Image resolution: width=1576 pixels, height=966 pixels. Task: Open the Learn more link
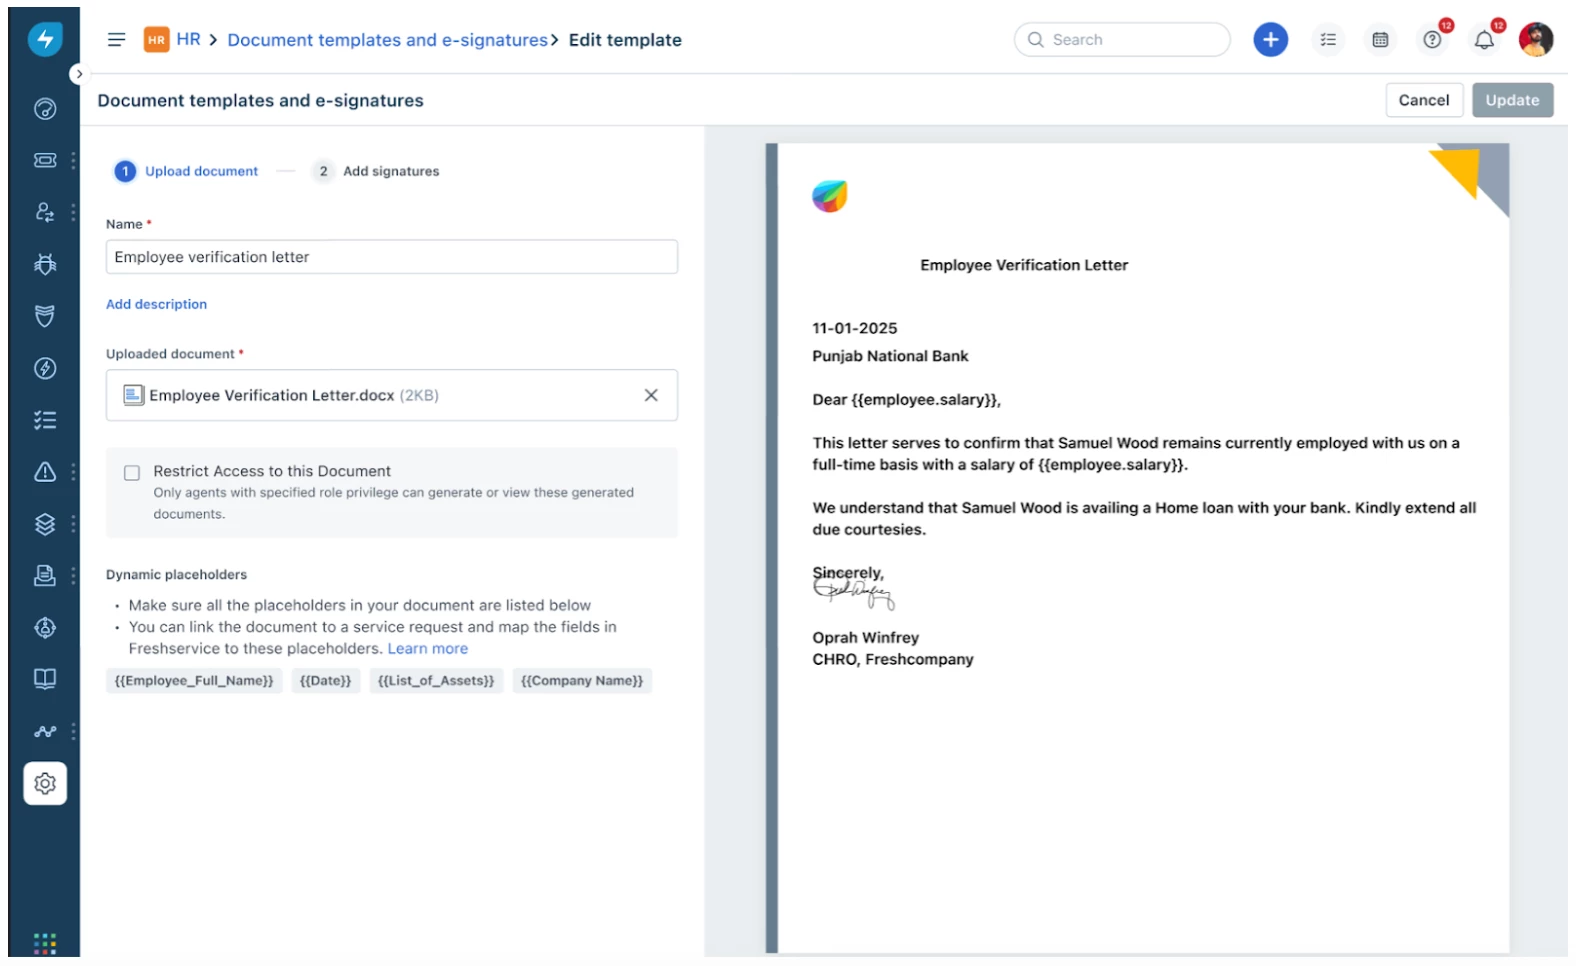[428, 649]
